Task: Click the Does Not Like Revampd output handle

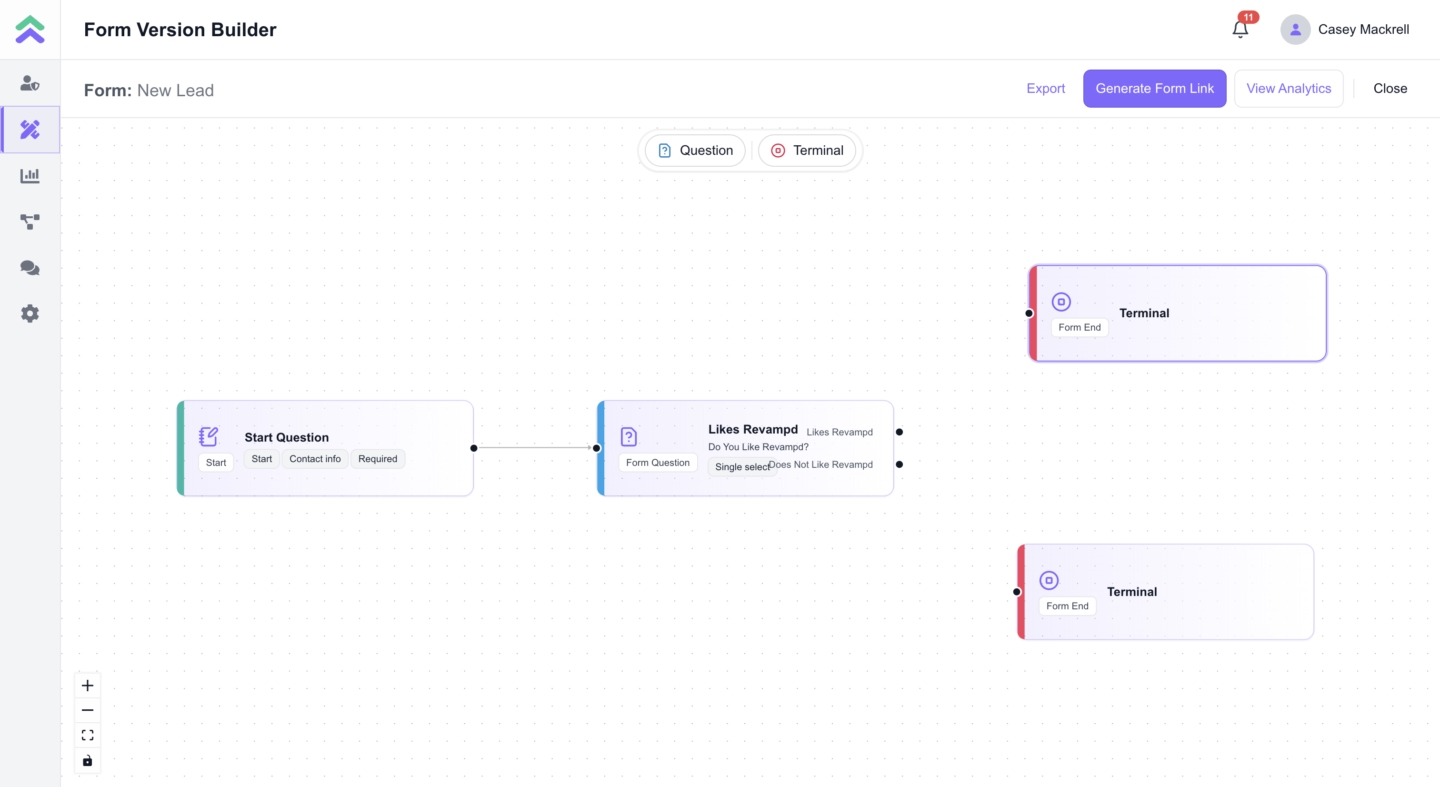Action: 899,464
